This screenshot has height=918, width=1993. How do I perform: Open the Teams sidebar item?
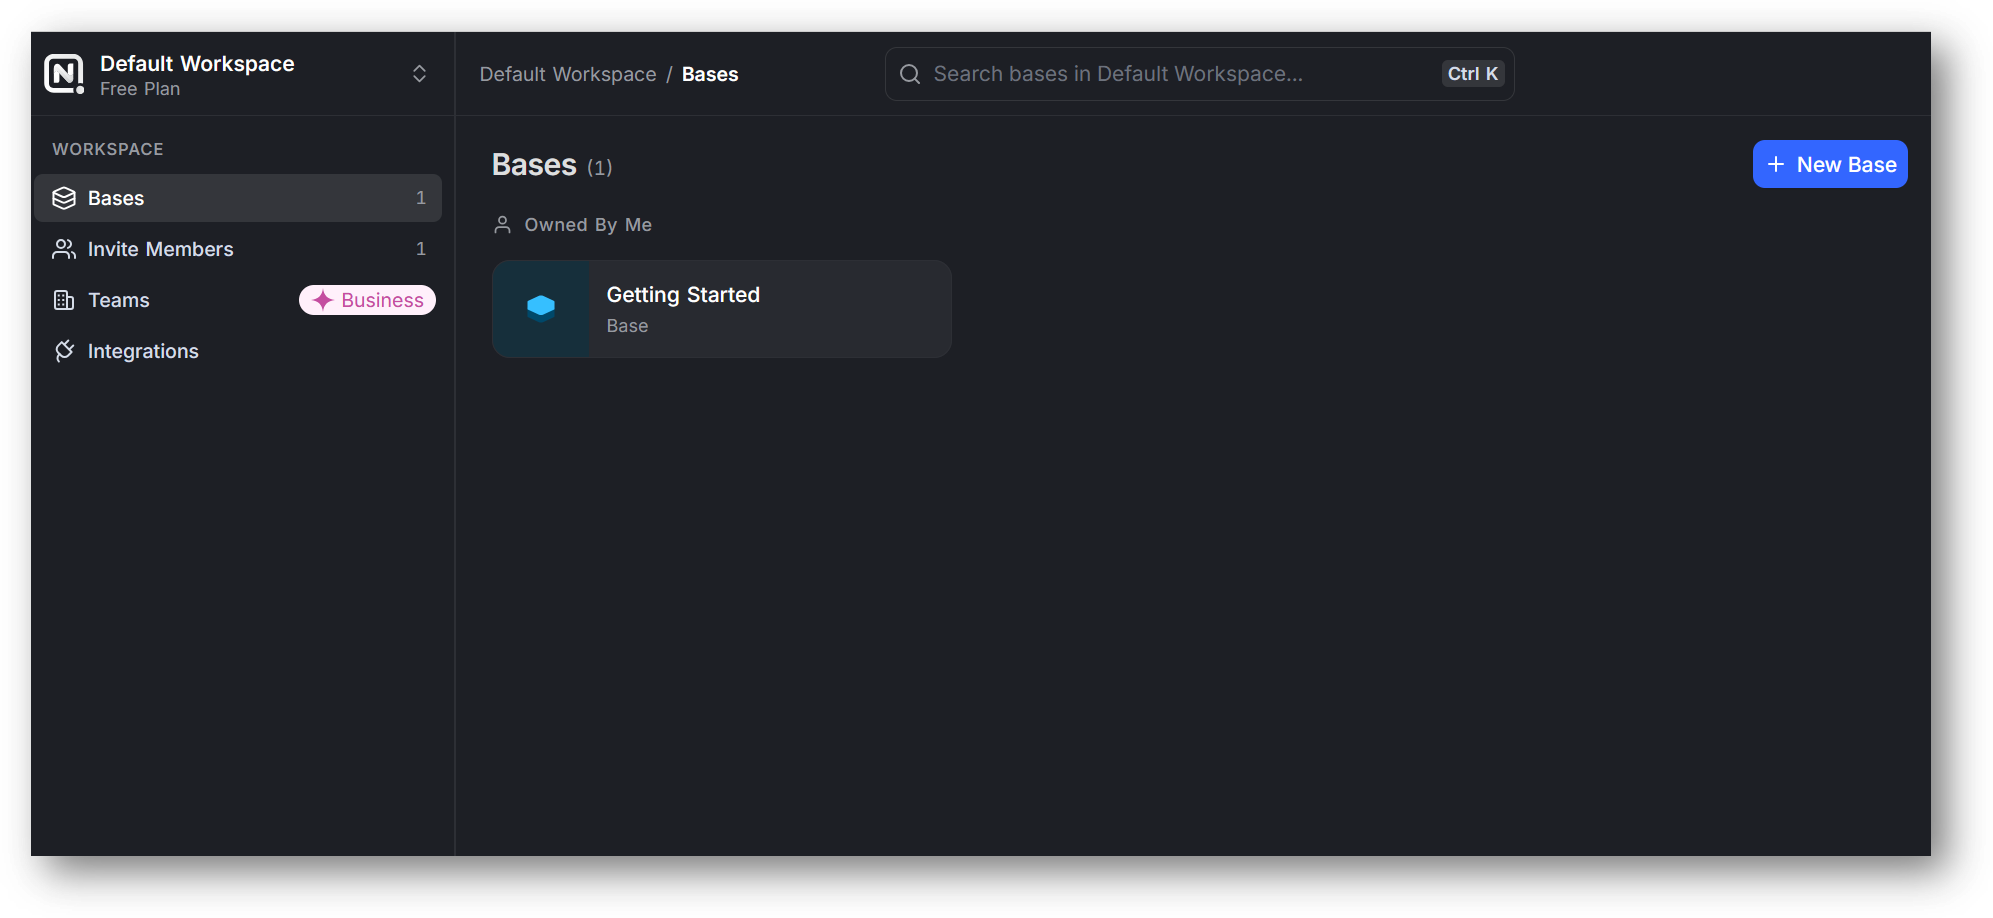[x=238, y=300]
